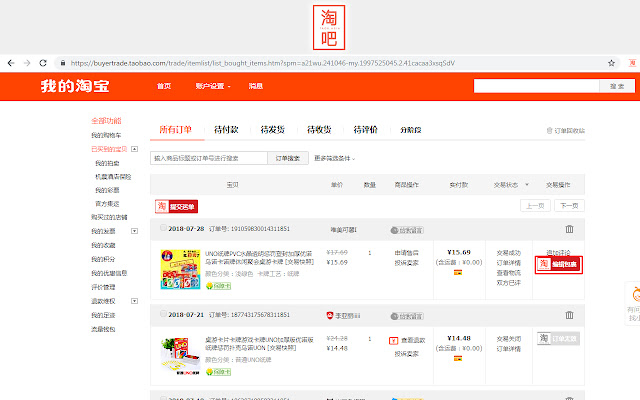The width and height of the screenshot is (640, 400).
Task: Go back using the browser back arrow
Action: point(11,63)
